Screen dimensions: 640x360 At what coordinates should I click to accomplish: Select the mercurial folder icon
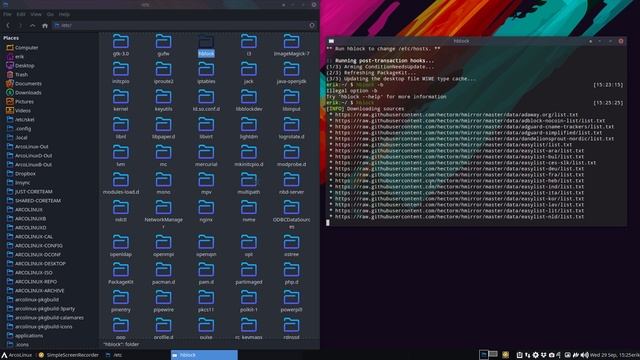coord(206,153)
